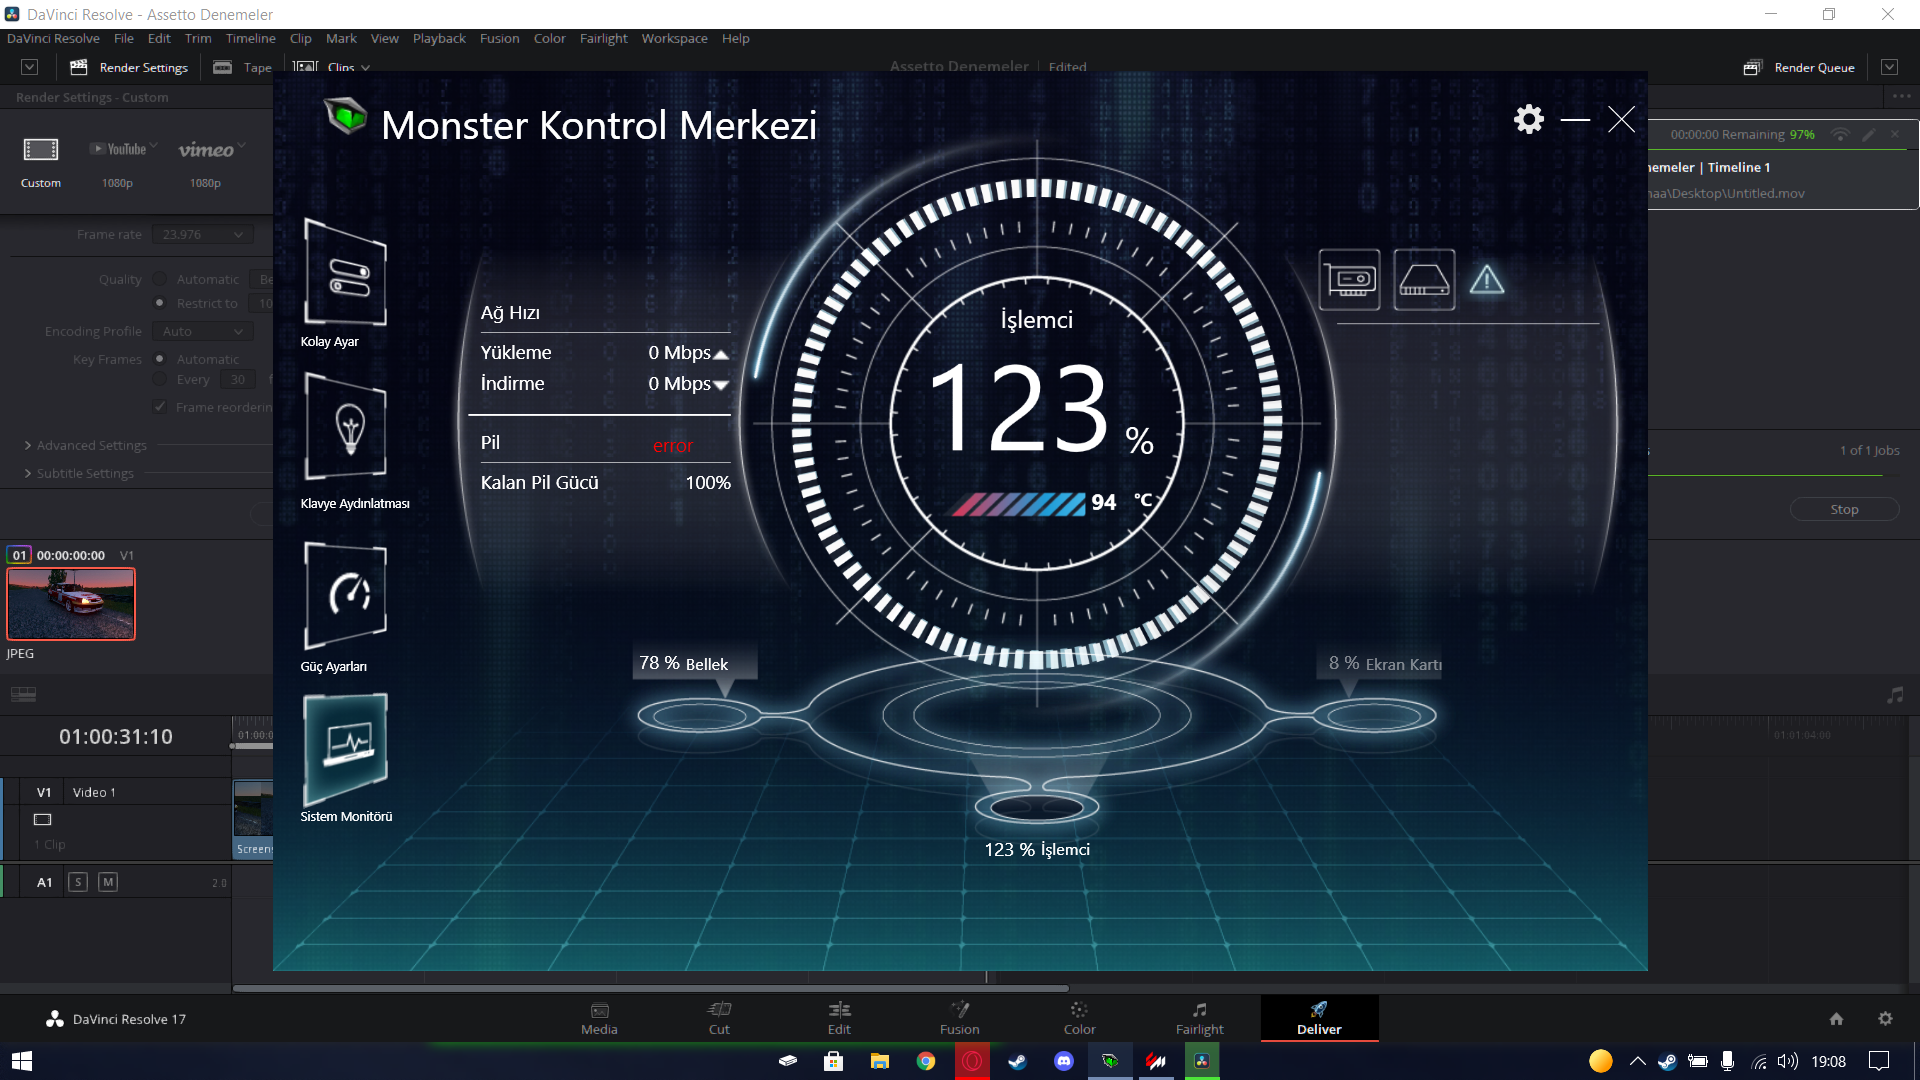Open the top-right panel expand dropdown
The image size is (1920, 1080).
[1889, 67]
